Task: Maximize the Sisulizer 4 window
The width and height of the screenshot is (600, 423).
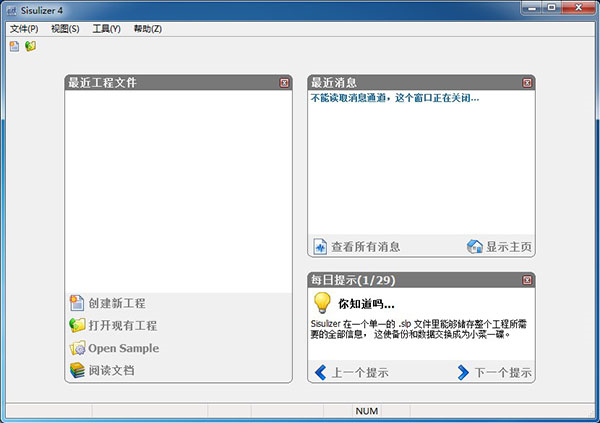Action: tap(552, 8)
